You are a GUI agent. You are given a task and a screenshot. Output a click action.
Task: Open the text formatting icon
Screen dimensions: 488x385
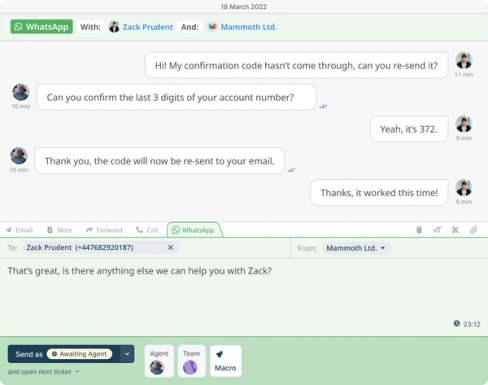point(437,230)
